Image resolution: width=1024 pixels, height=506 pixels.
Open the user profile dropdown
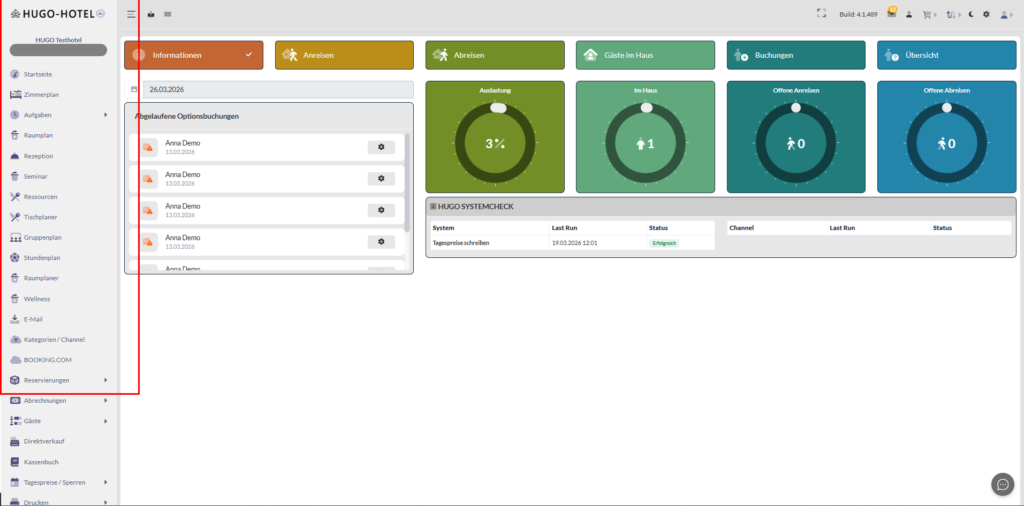(1005, 14)
